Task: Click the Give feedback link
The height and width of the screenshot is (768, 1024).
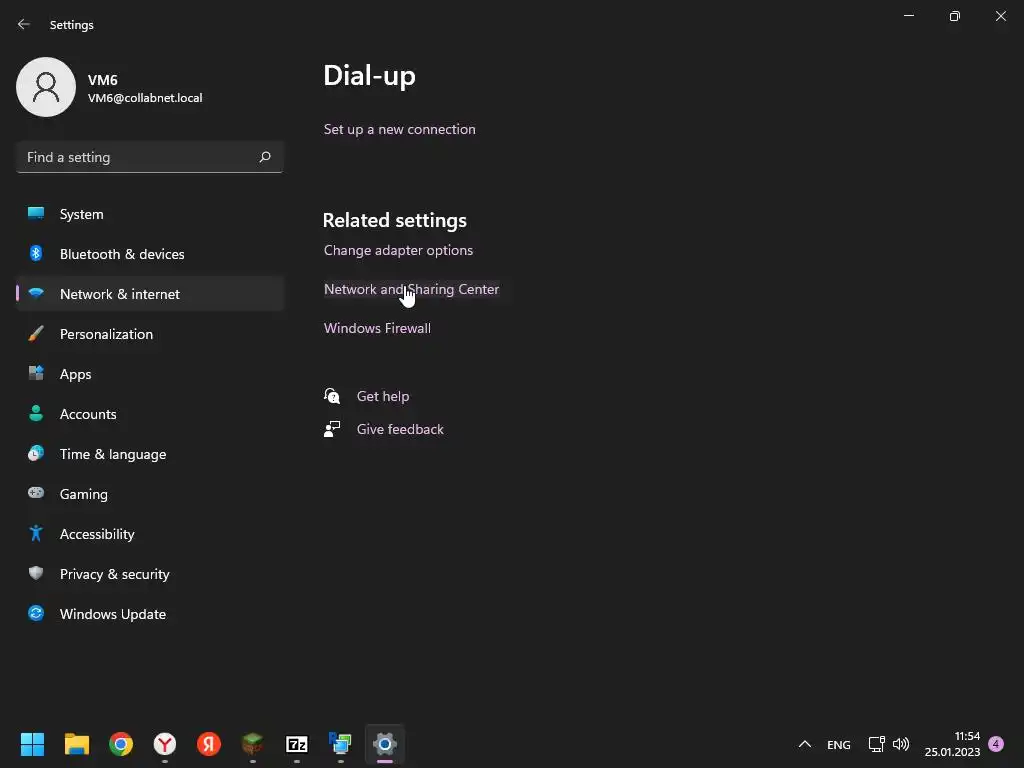Action: pos(400,429)
